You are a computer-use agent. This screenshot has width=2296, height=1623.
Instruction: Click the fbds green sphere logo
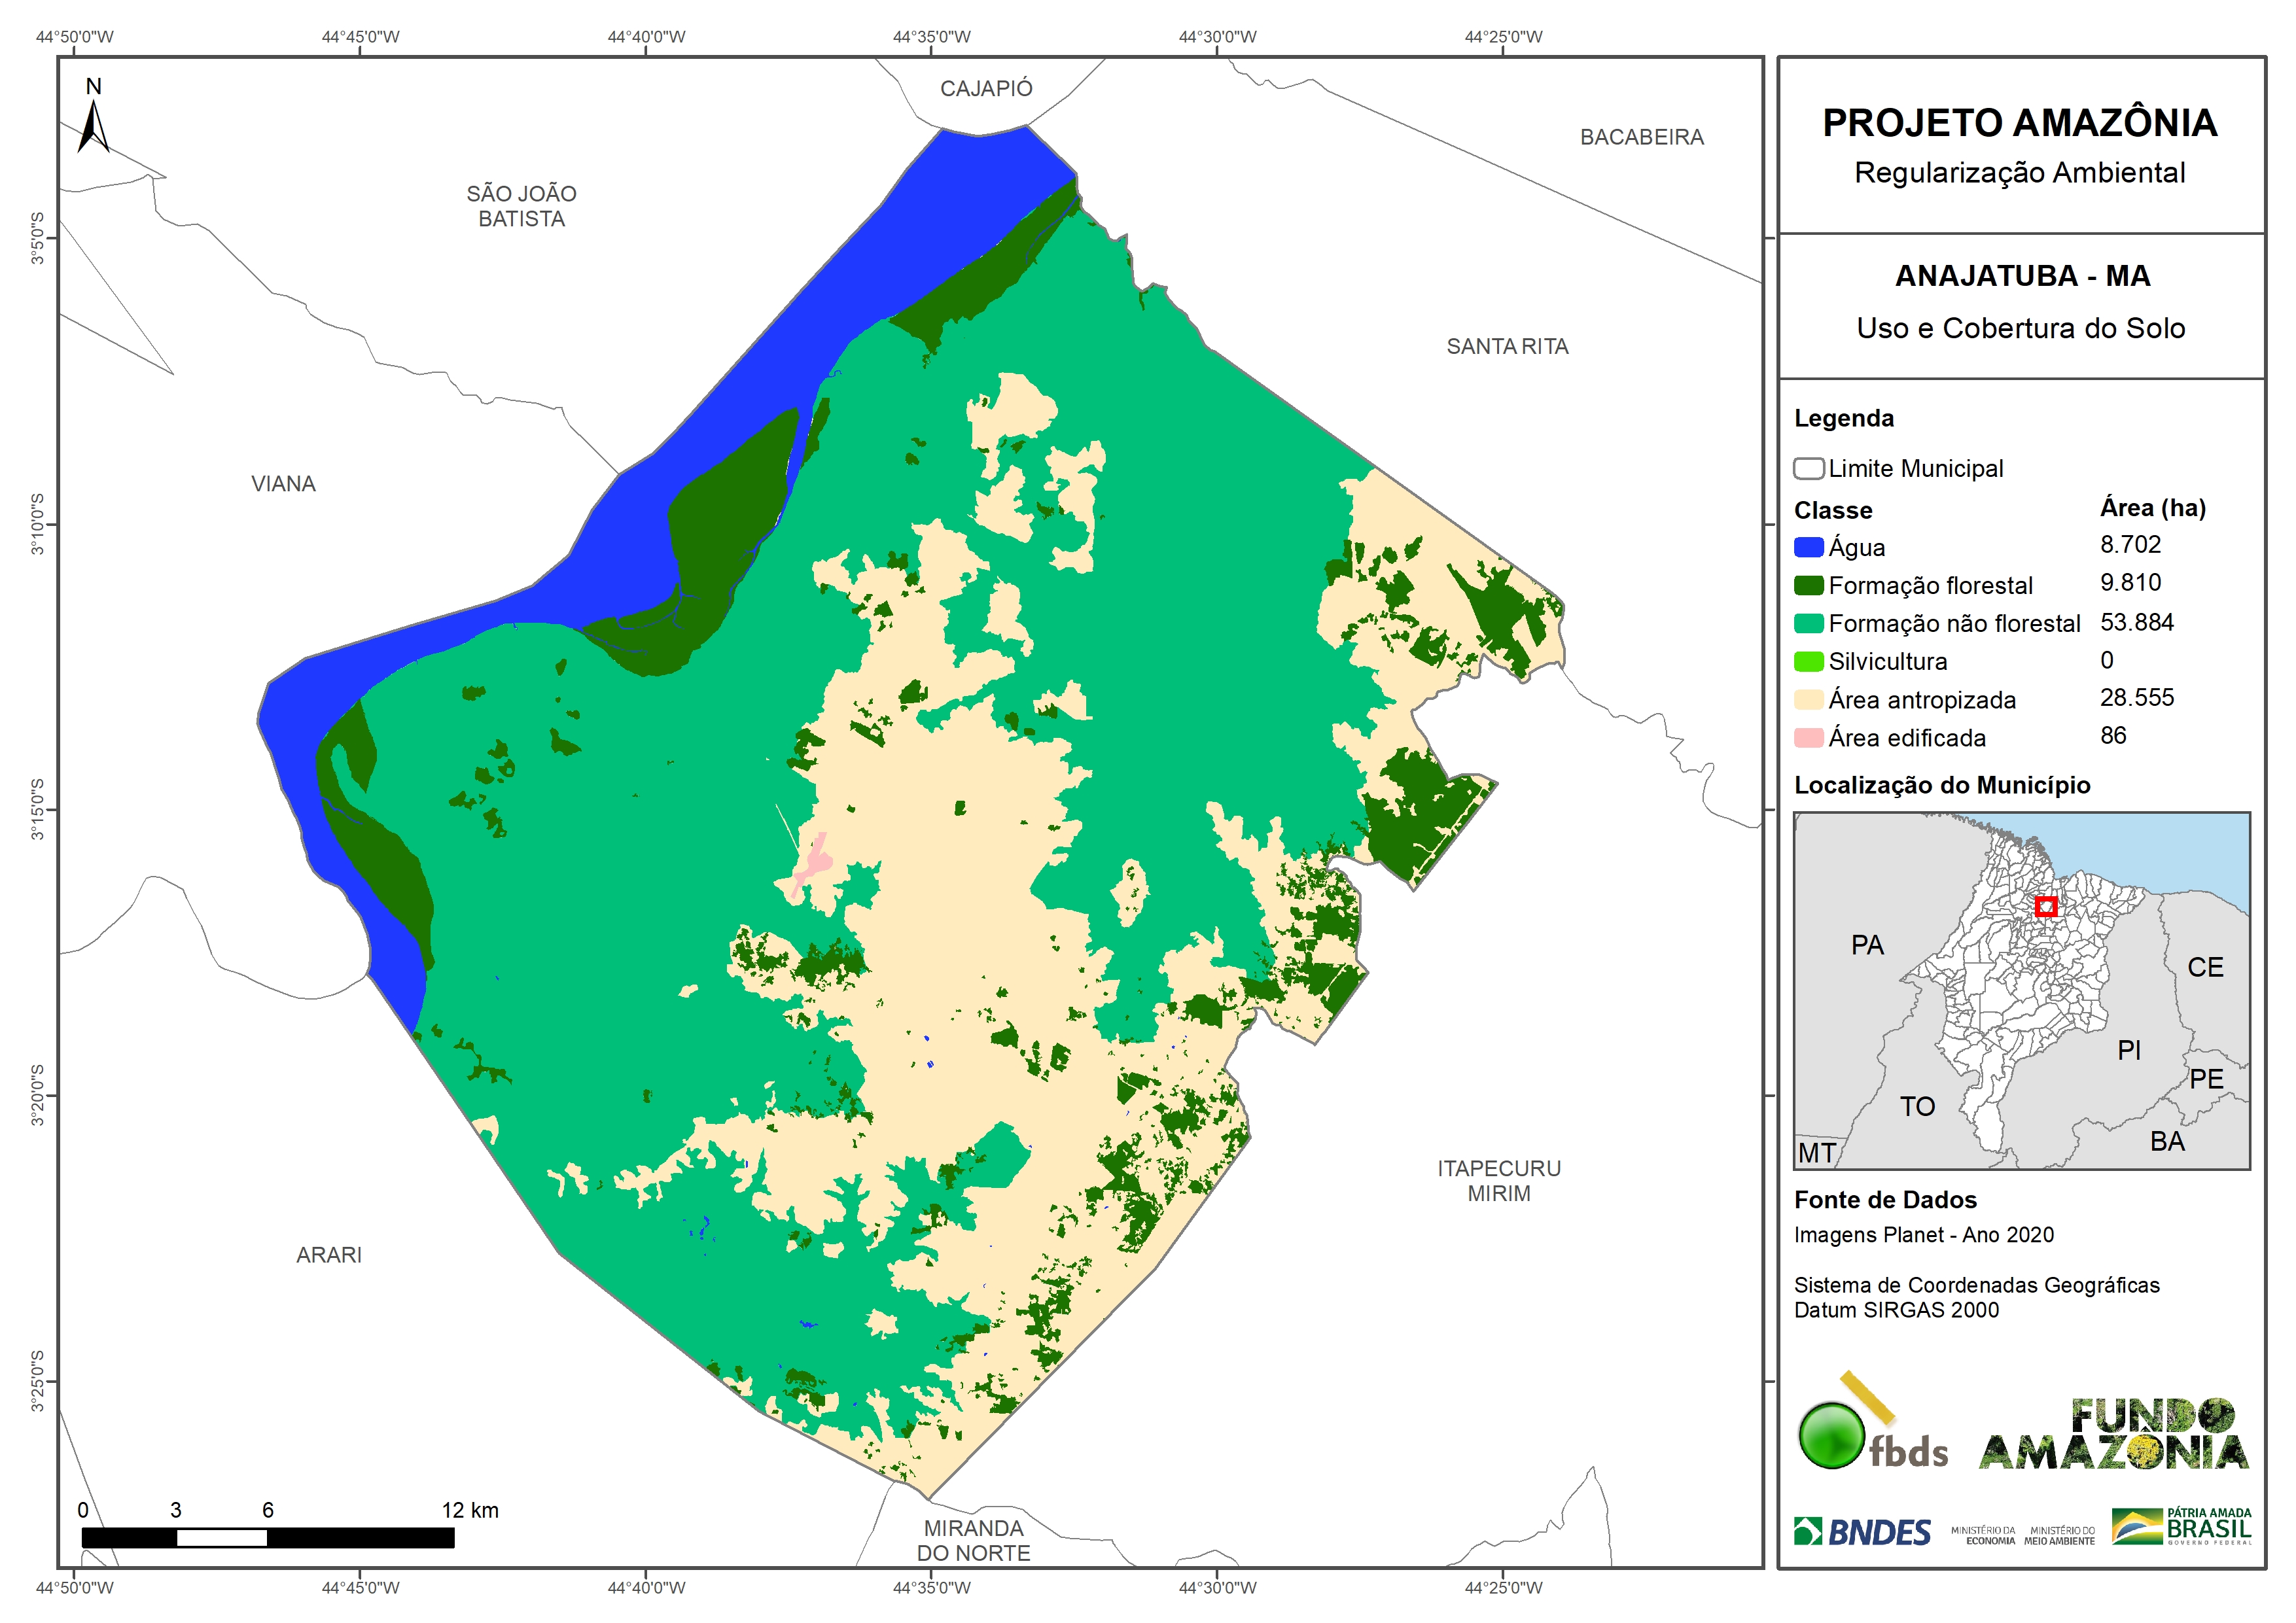[1832, 1436]
